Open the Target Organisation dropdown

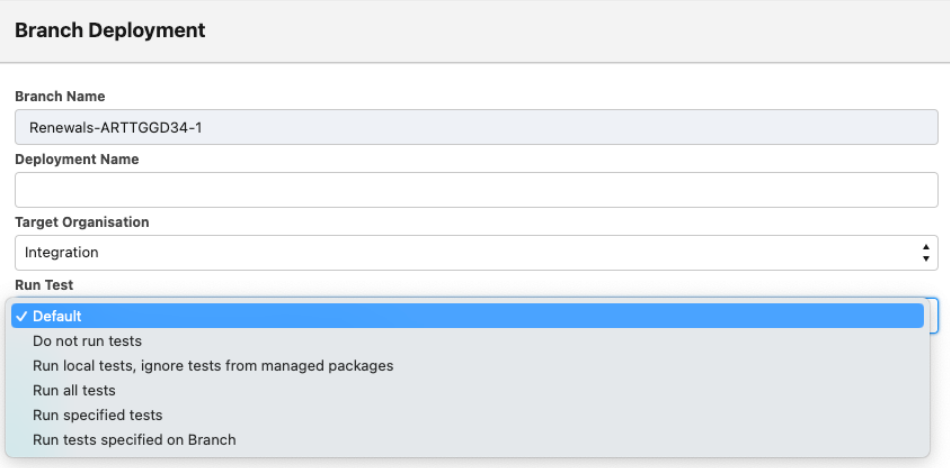click(475, 253)
